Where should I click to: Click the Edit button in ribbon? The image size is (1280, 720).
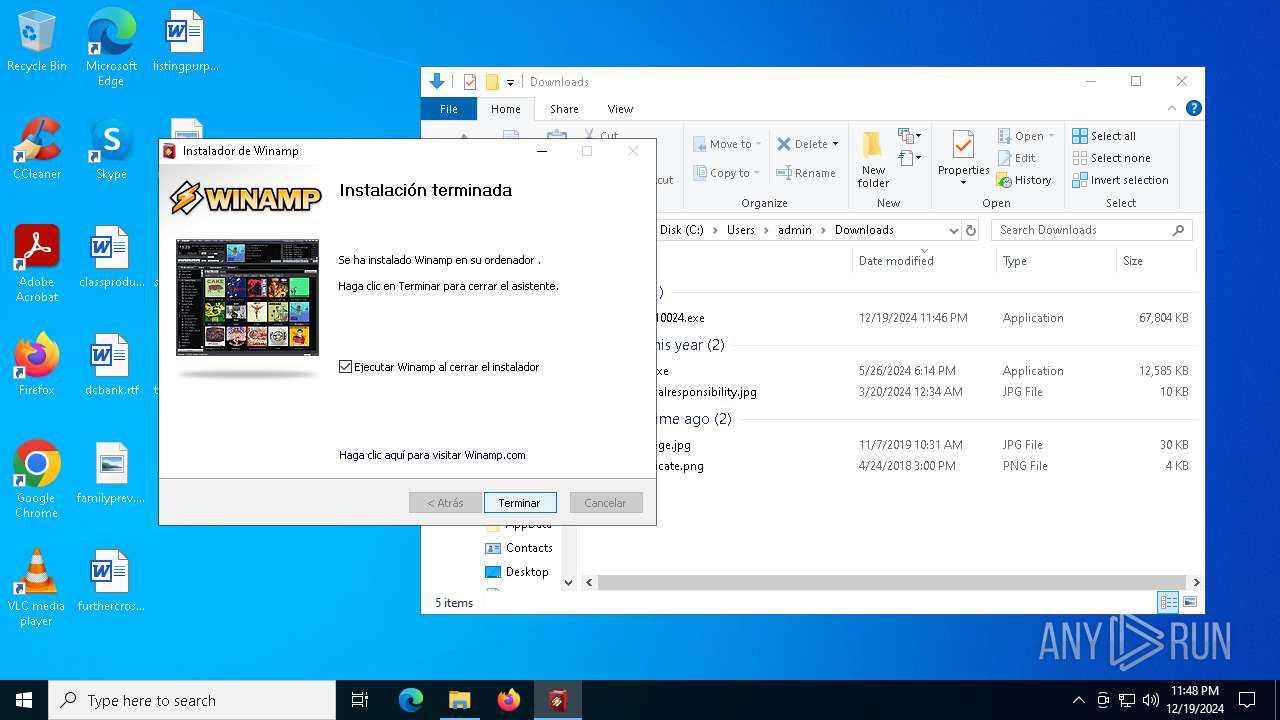[x=1016, y=158]
